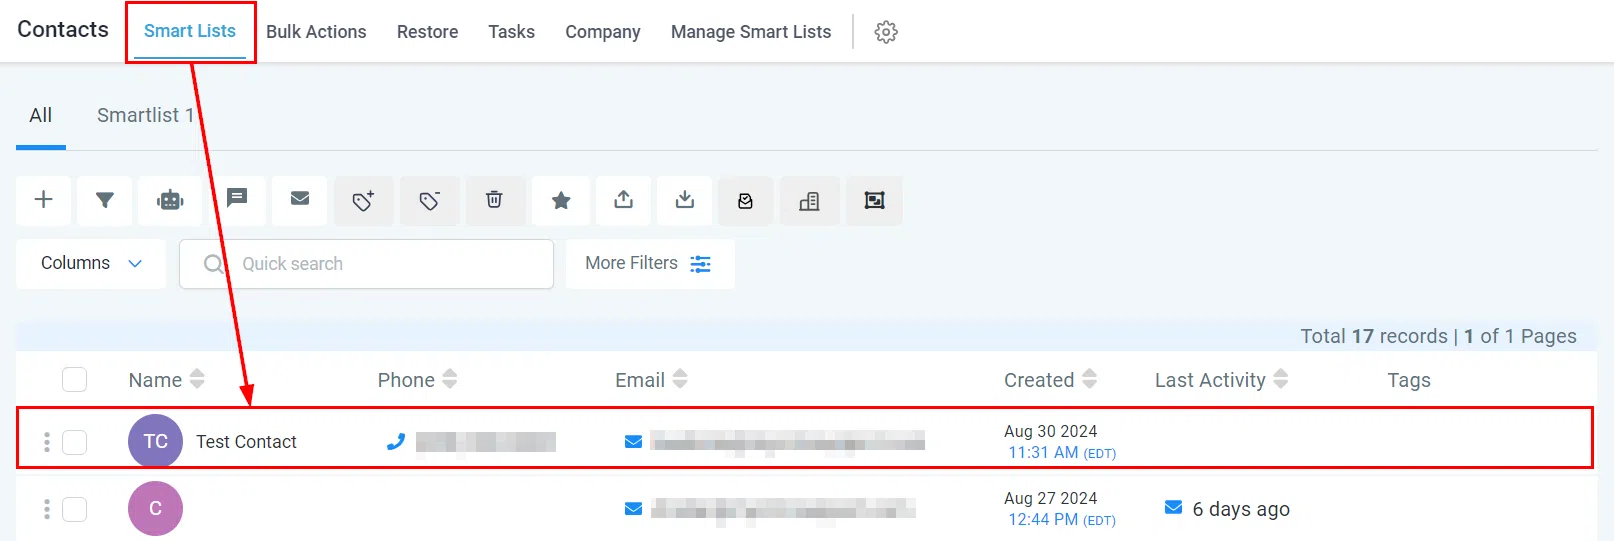Open the settings gear icon

(886, 32)
